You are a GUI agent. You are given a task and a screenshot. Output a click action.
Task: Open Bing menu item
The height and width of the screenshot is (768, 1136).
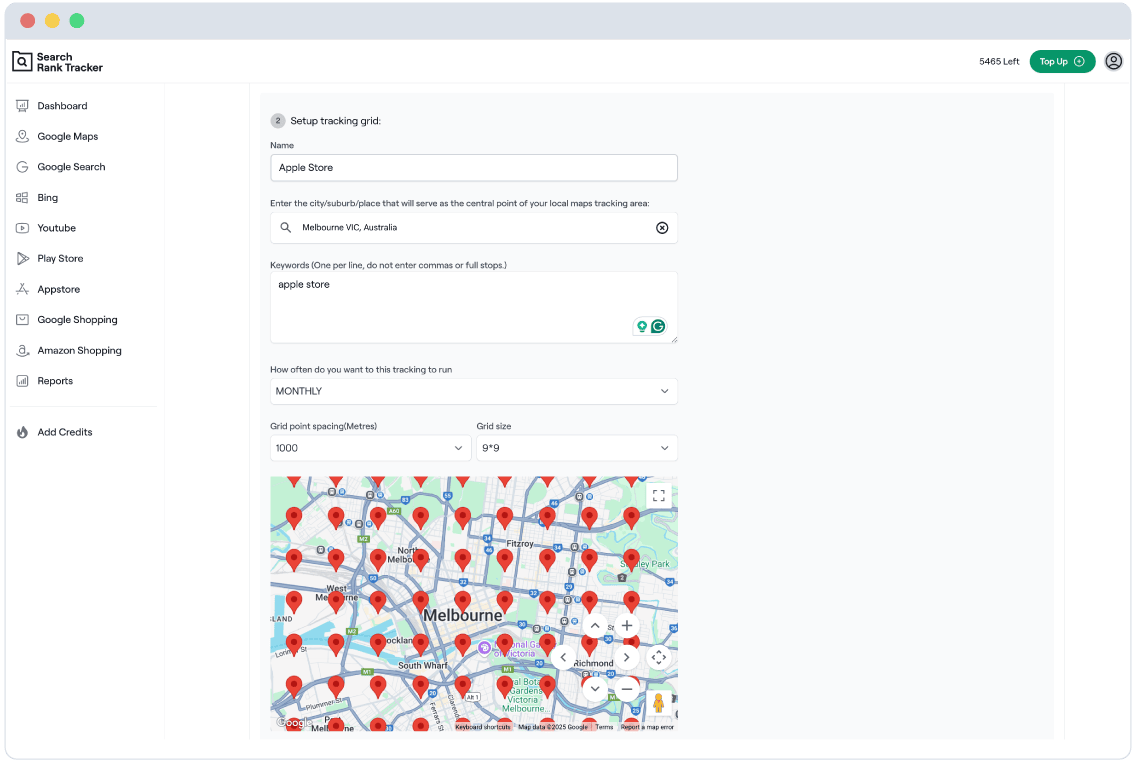pos(48,198)
